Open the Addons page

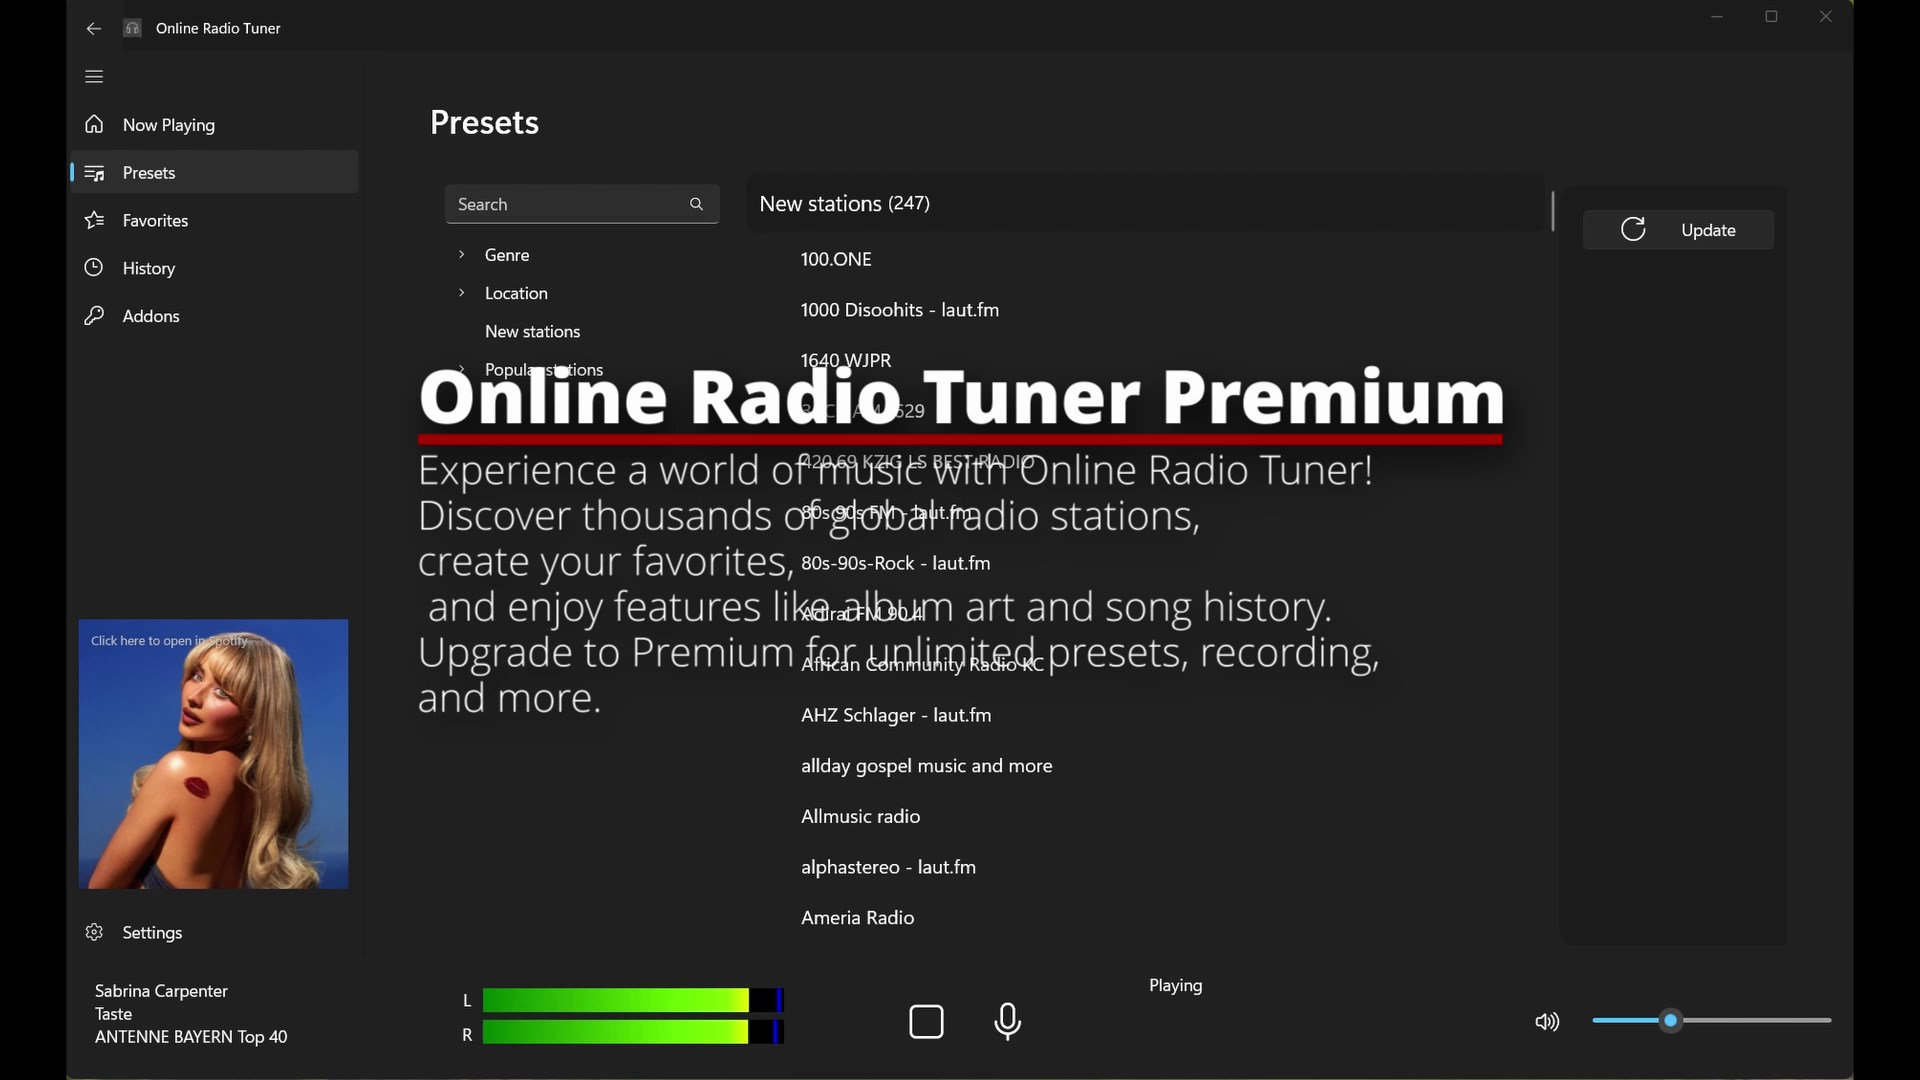point(150,316)
